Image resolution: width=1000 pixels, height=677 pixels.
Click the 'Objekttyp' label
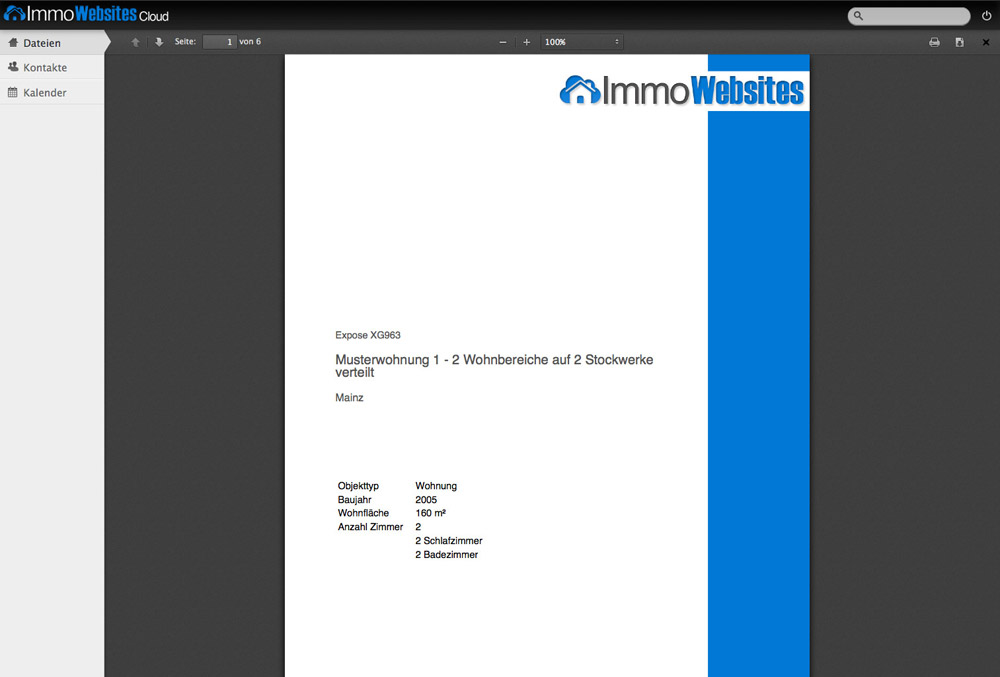[x=358, y=486]
